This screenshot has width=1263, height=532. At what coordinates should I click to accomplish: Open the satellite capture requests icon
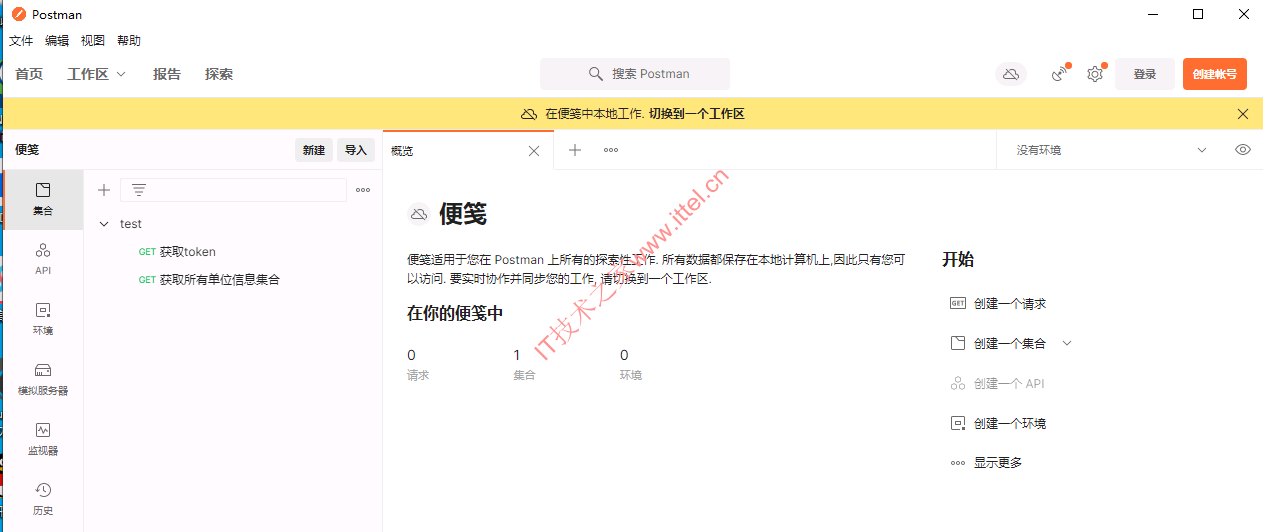1060,74
